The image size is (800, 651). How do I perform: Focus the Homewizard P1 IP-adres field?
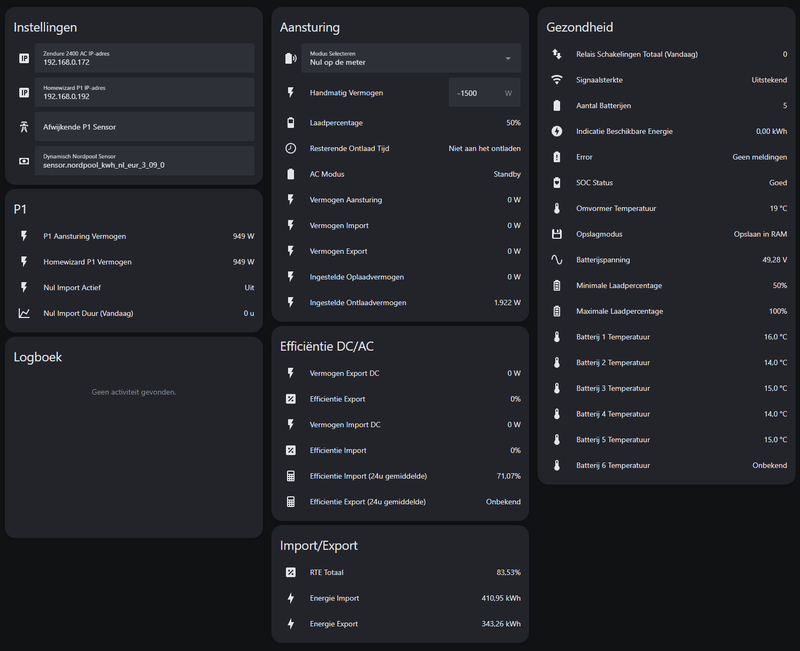coord(144,93)
